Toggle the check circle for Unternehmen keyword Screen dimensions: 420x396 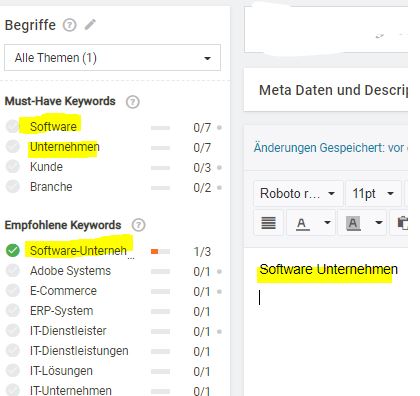pyautogui.click(x=13, y=146)
